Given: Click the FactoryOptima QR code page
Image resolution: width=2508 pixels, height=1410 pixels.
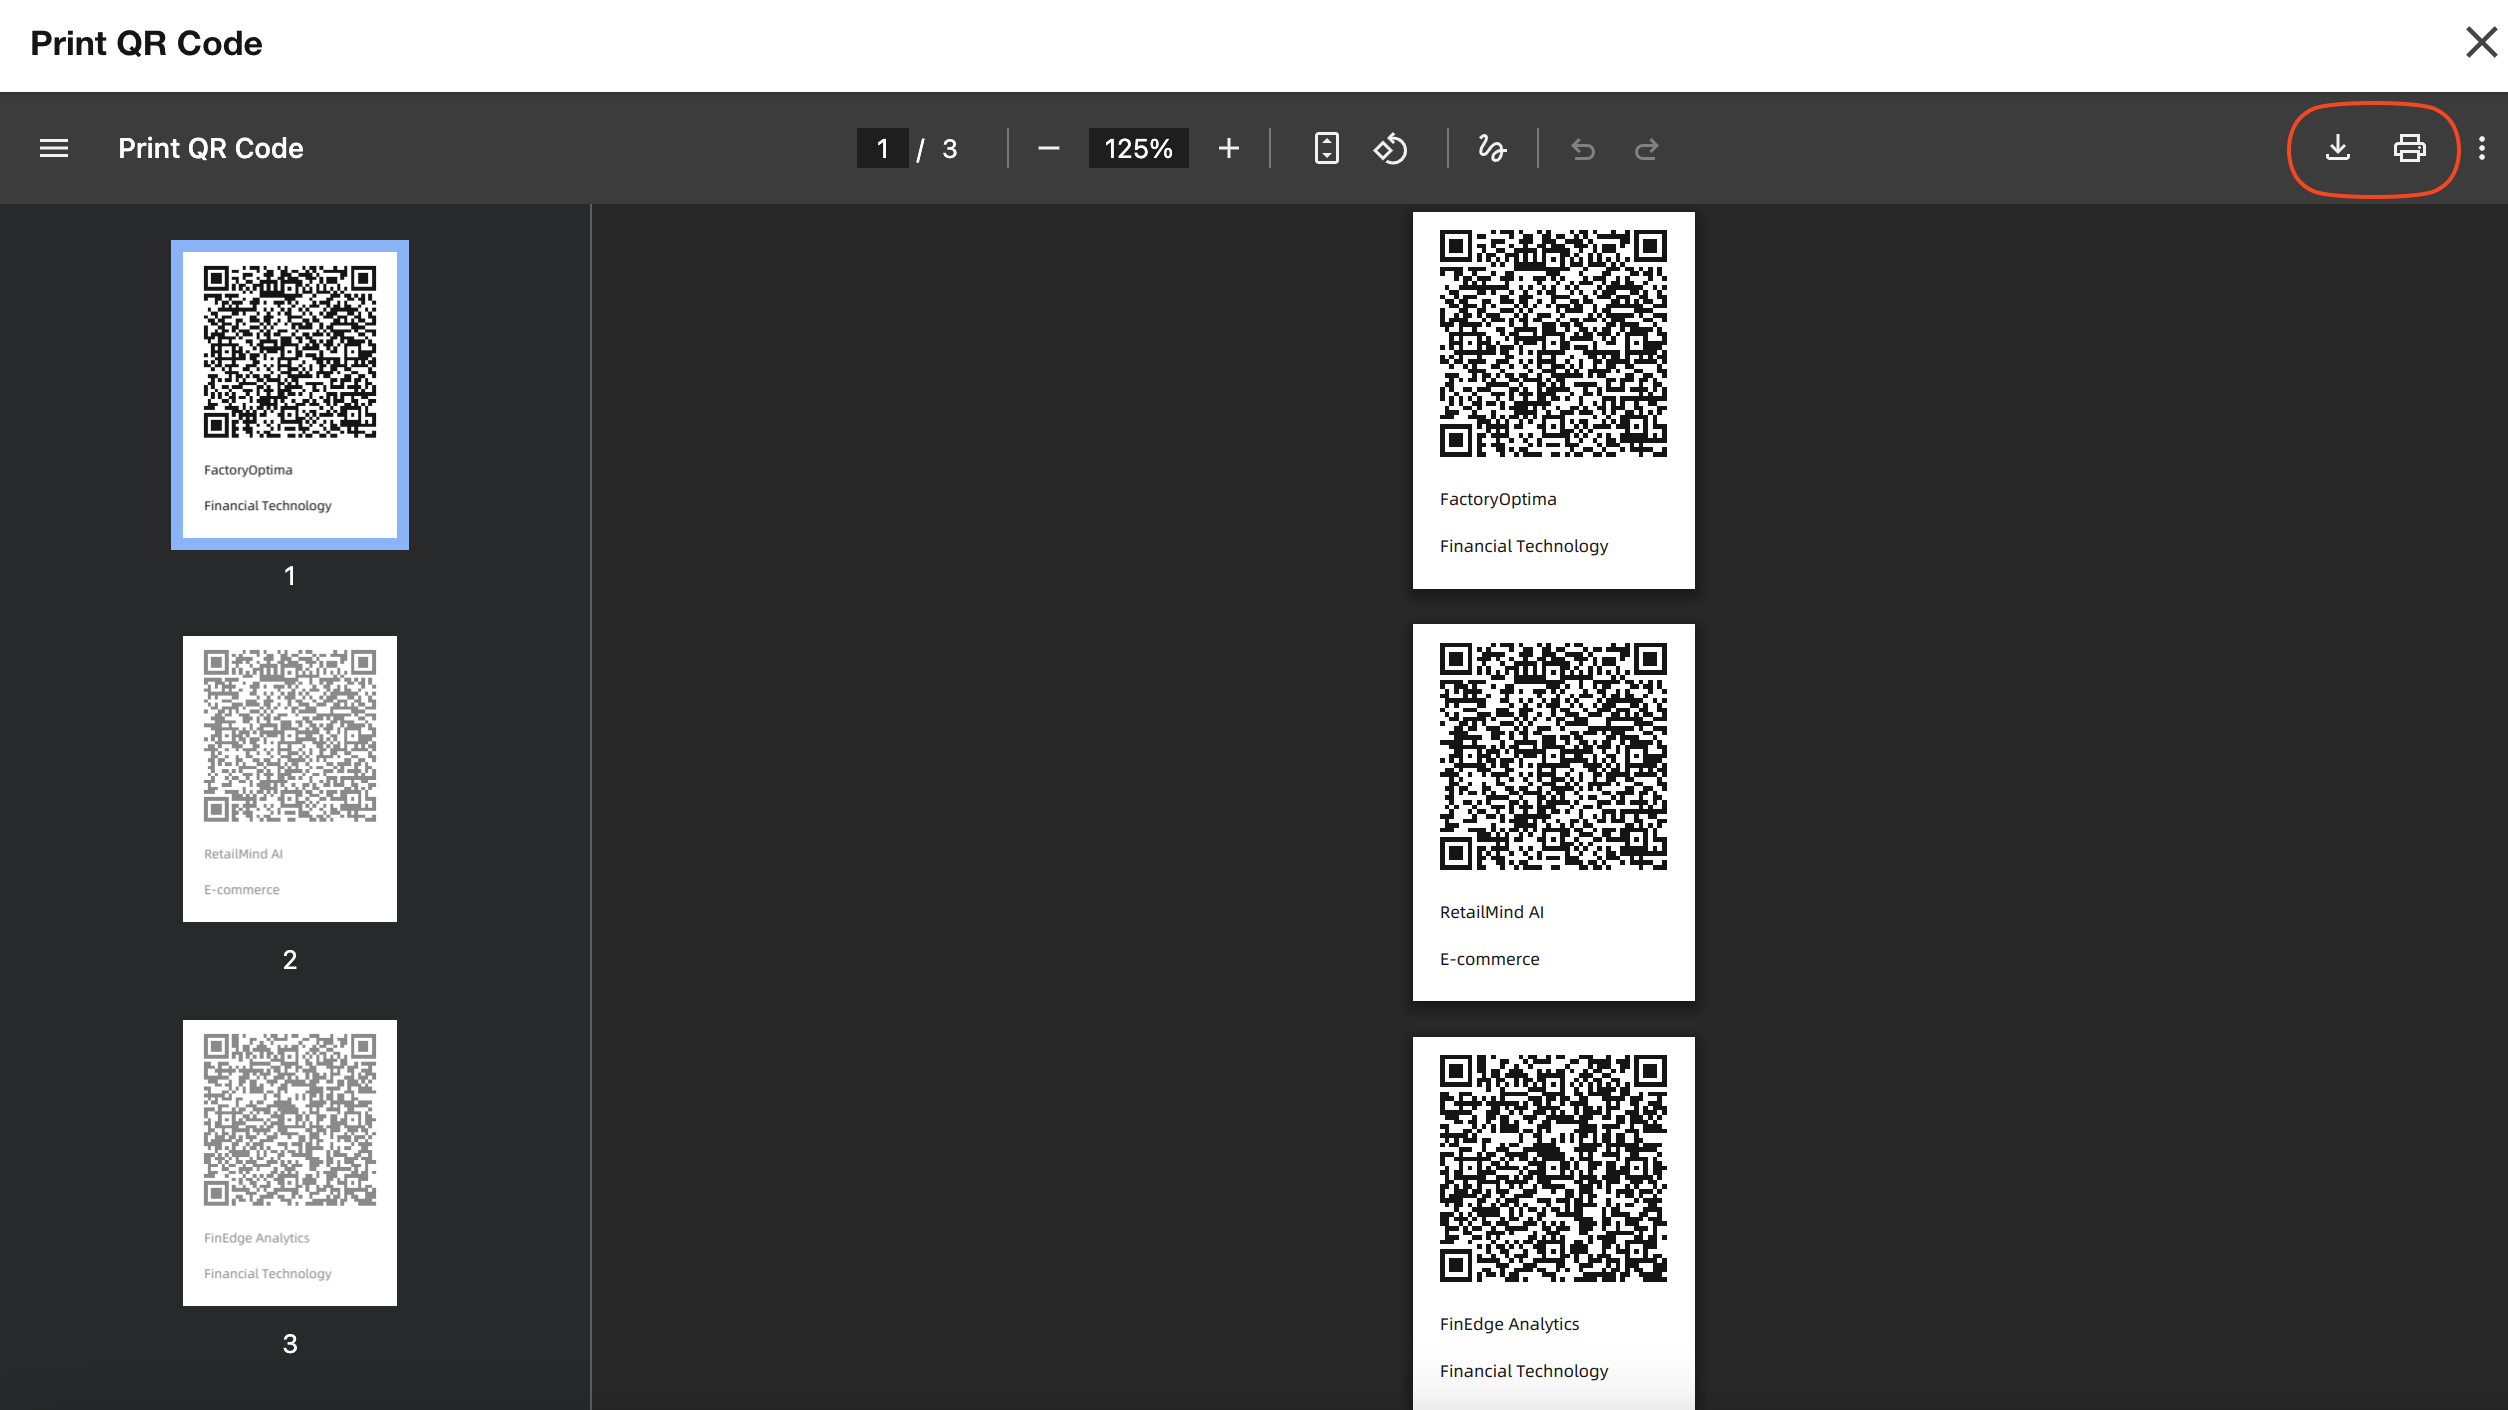Looking at the screenshot, I should pos(1553,400).
